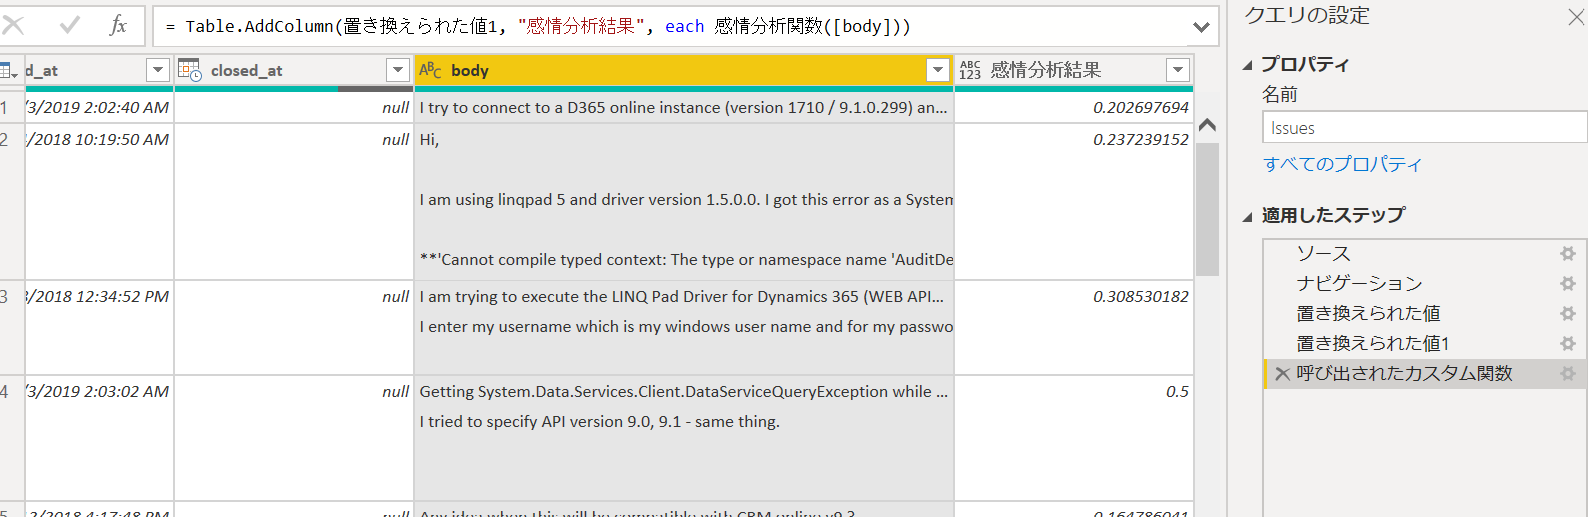Open filter dropdown for closed_at column
The image size is (1588, 517).
click(x=398, y=70)
